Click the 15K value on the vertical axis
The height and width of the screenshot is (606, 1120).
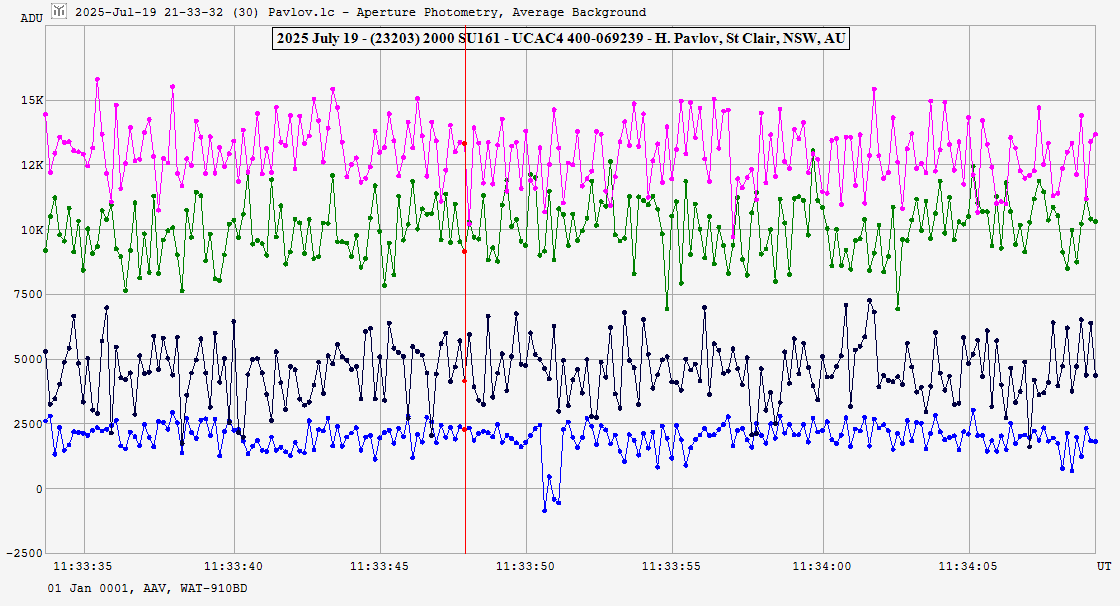pyautogui.click(x=33, y=101)
